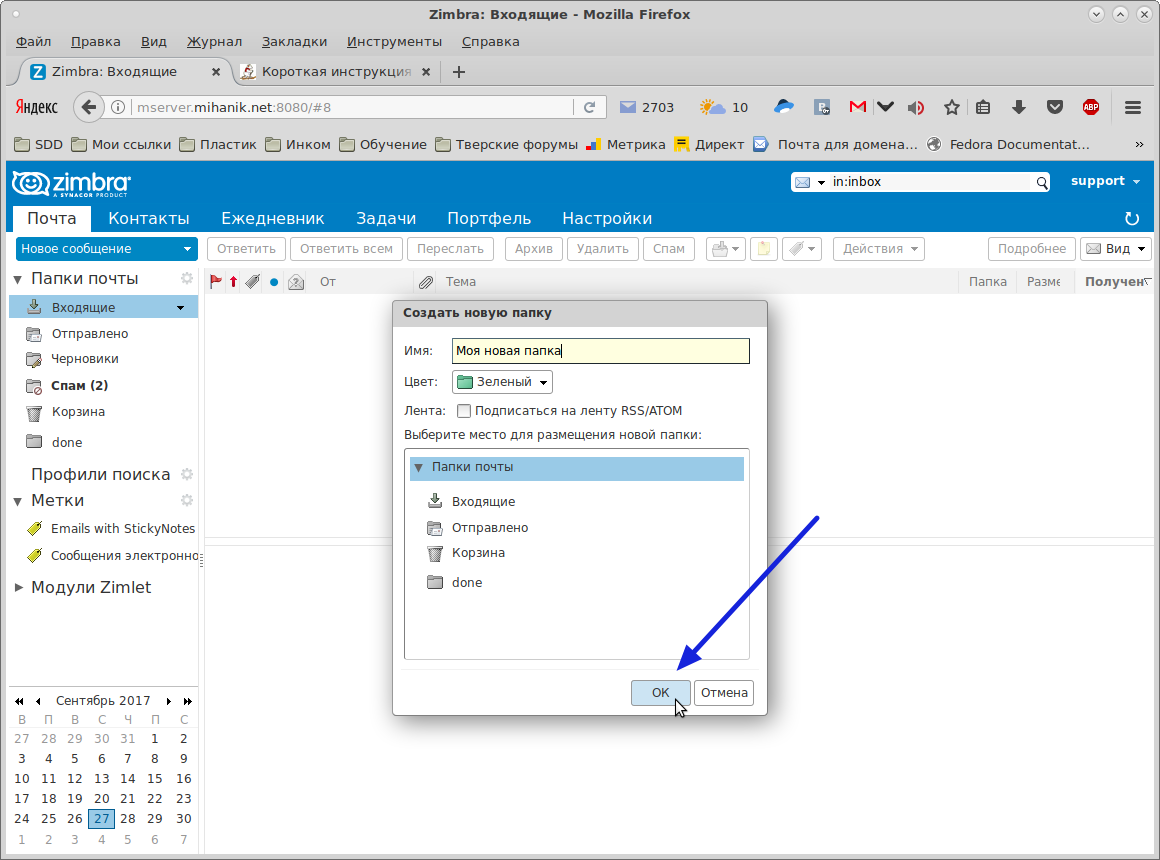Open support account dropdown
This screenshot has height=860, width=1160.
(1105, 181)
